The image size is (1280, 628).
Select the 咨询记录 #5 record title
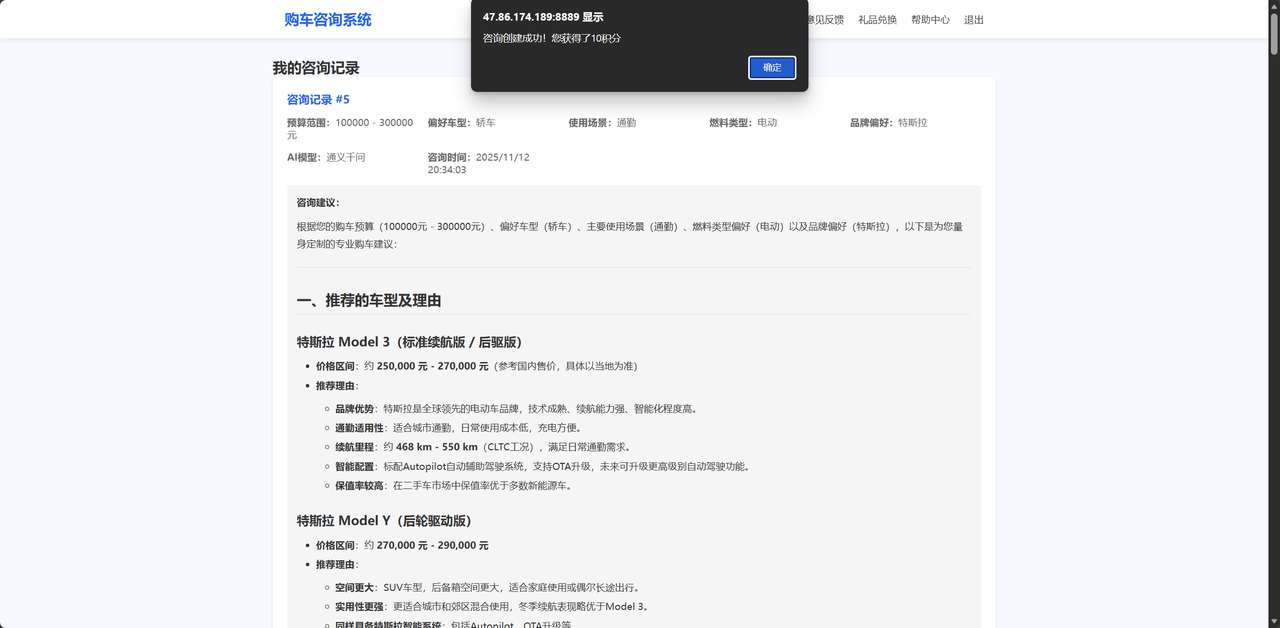pos(318,99)
